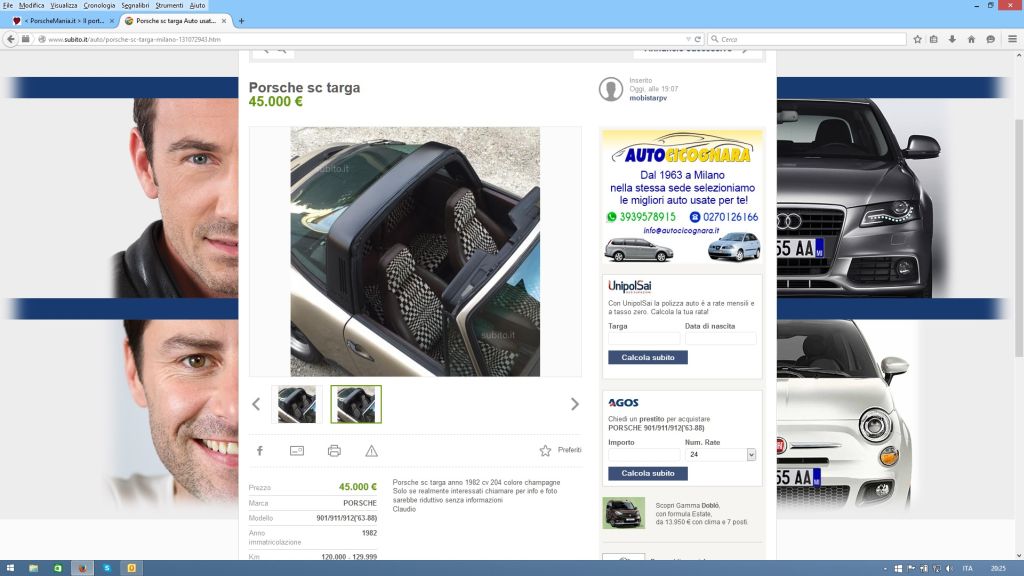This screenshot has height=576, width=1024.
Task: Click the seller avatar icon
Action: click(x=611, y=89)
